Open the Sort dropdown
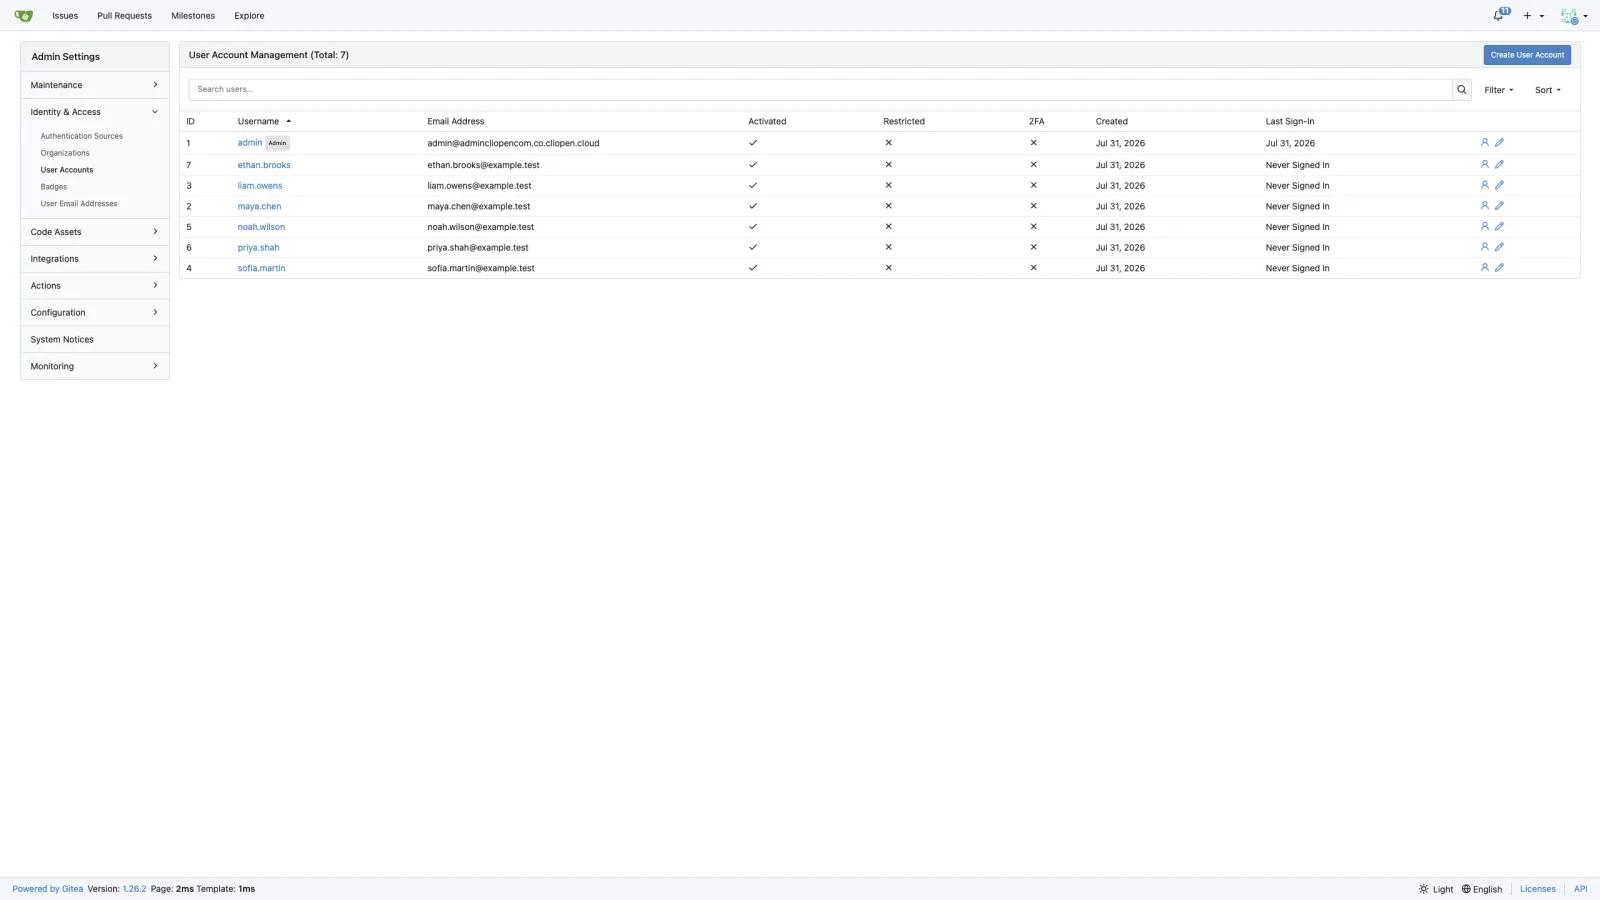The image size is (1600, 900). click(x=1547, y=90)
